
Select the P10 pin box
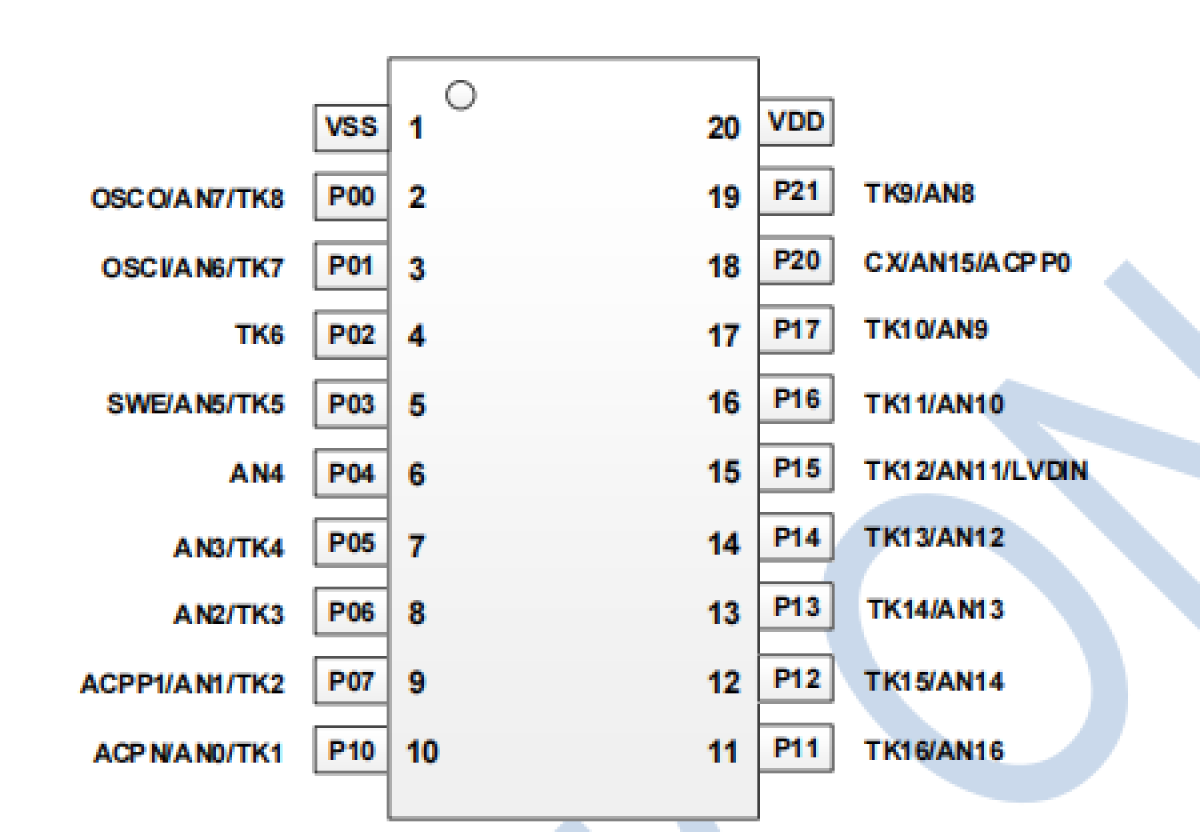[x=351, y=749]
